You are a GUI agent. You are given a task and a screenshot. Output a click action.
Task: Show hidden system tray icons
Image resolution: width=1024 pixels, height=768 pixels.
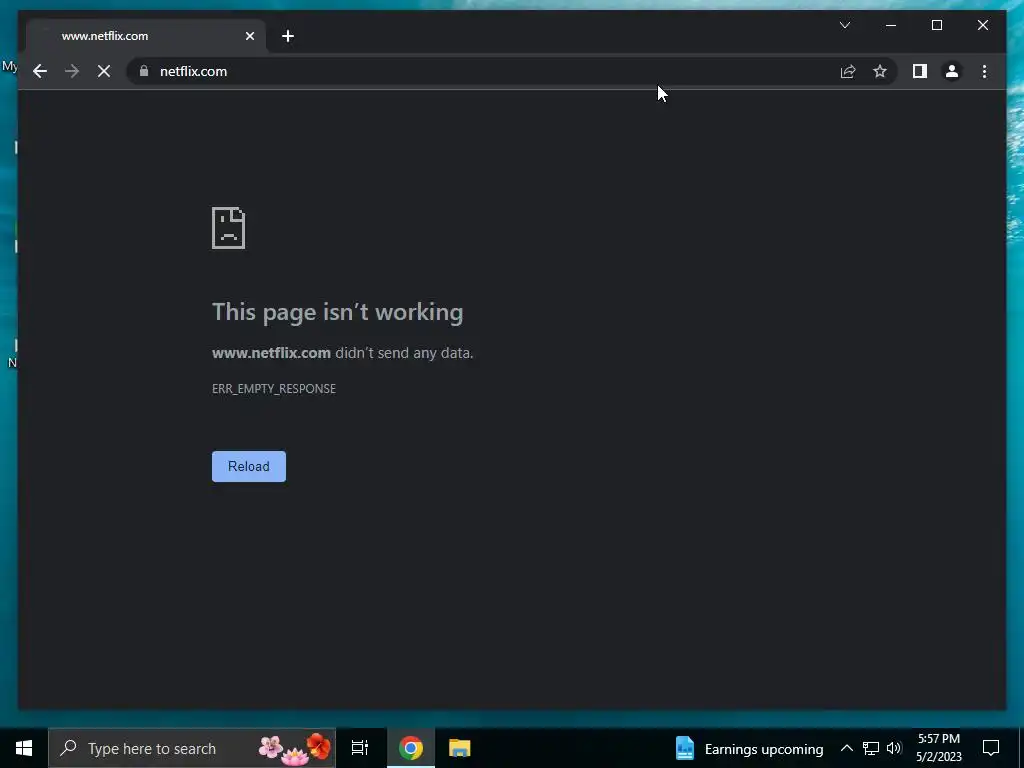tap(846, 748)
